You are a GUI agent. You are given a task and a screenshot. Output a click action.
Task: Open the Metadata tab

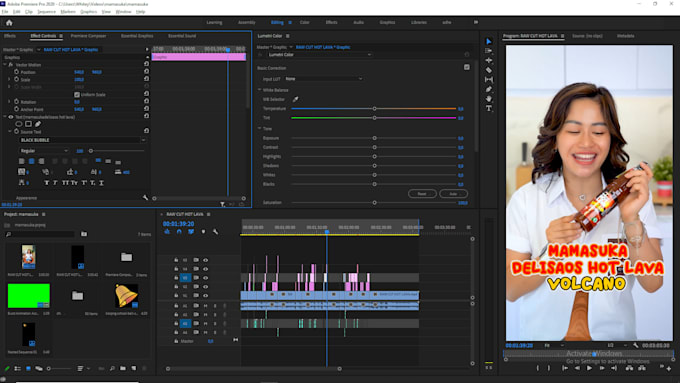pos(625,36)
